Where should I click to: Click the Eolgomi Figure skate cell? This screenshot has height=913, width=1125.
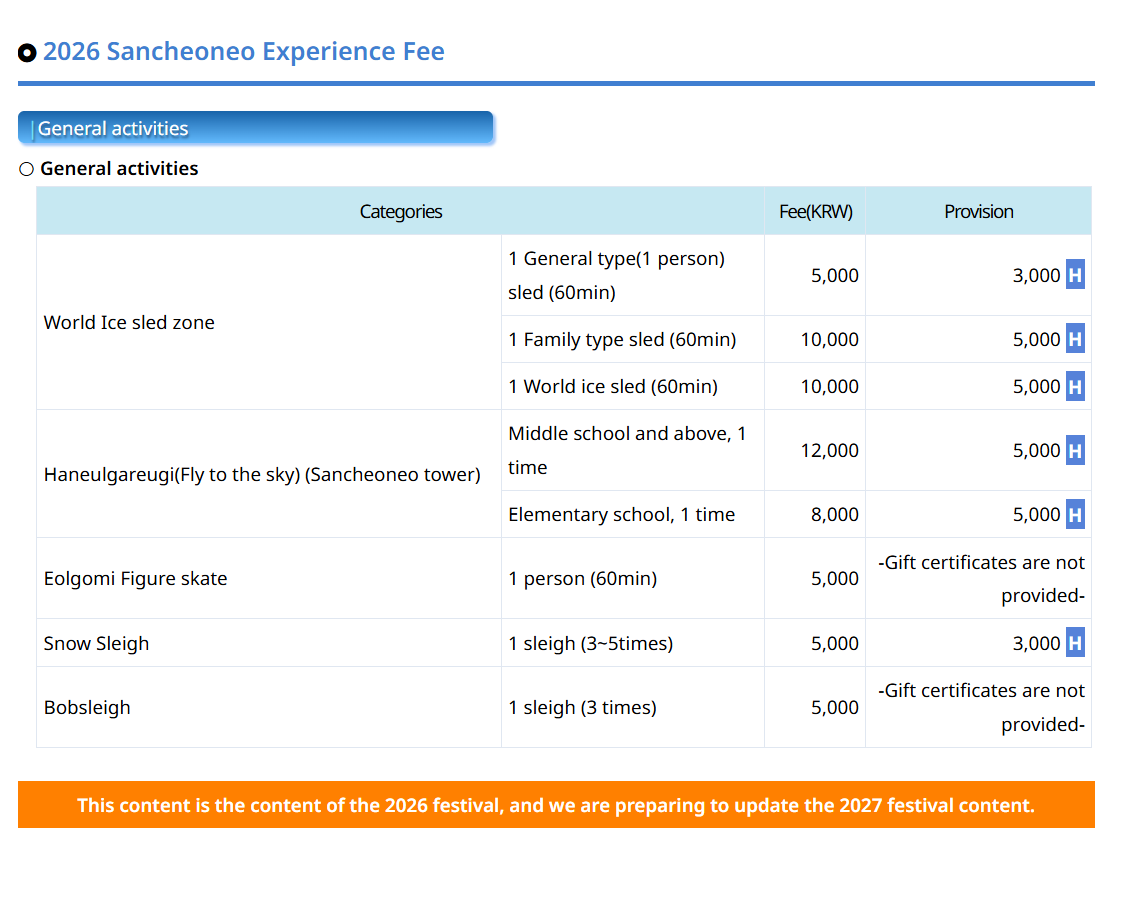tap(269, 579)
